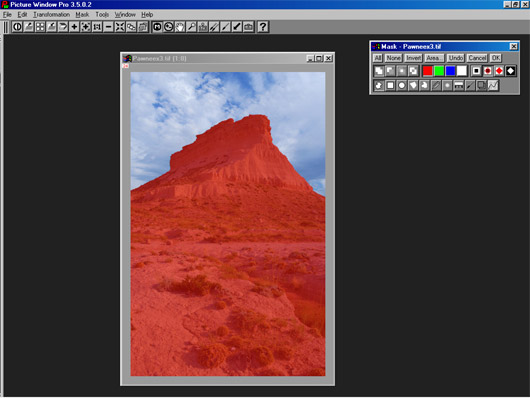Image resolution: width=530 pixels, height=398 pixels.
Task: Open the Transformation menu
Action: coord(51,15)
